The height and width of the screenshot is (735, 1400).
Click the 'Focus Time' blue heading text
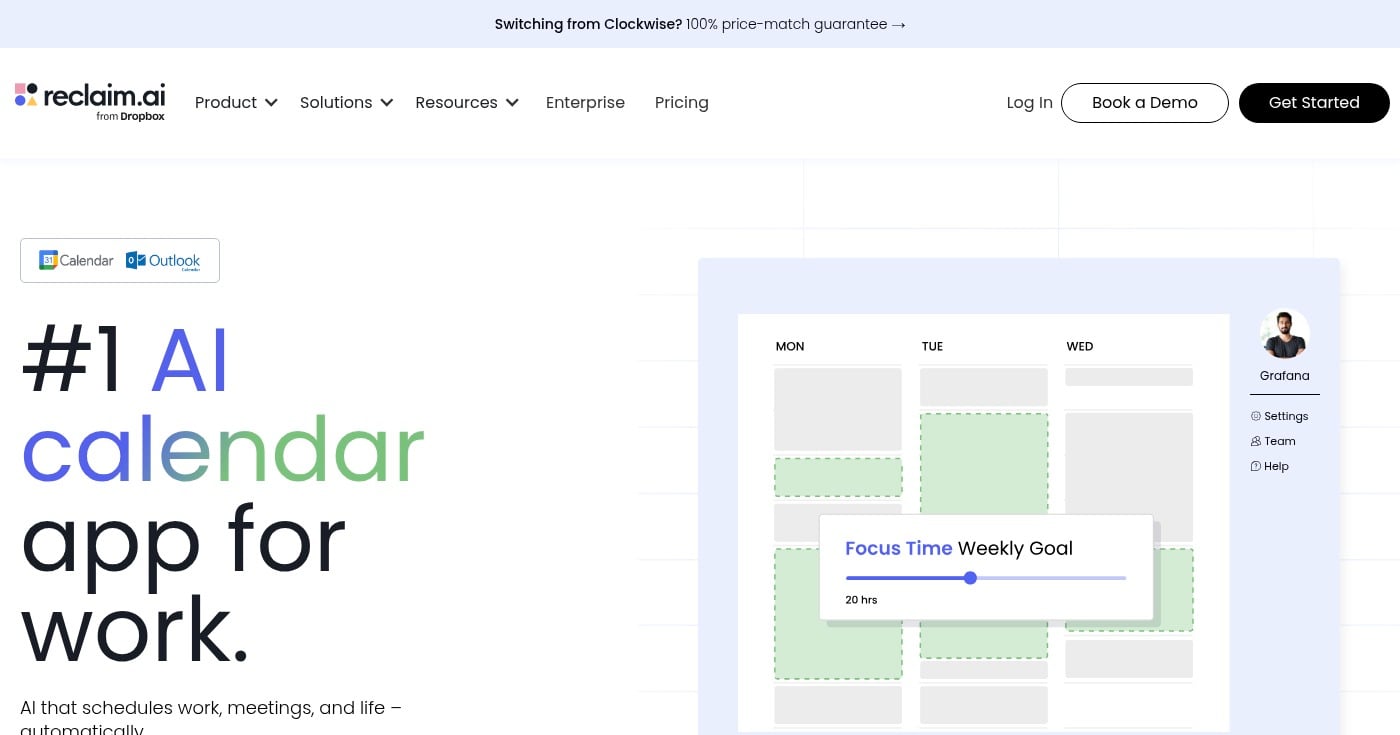[899, 548]
